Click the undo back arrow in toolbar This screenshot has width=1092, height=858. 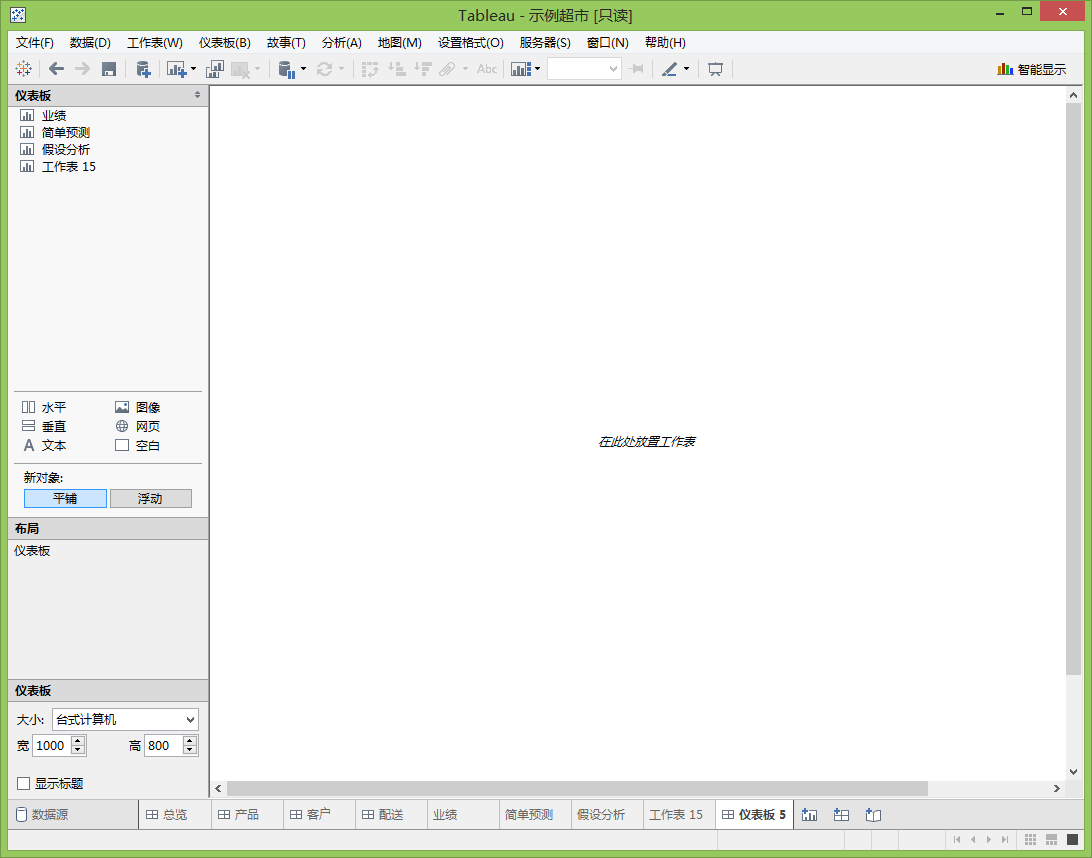[x=56, y=69]
